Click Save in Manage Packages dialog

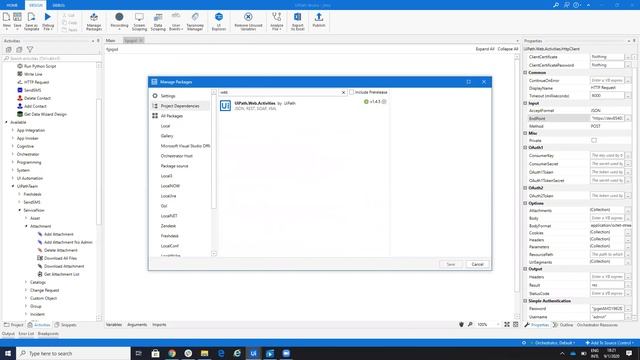[x=451, y=264]
